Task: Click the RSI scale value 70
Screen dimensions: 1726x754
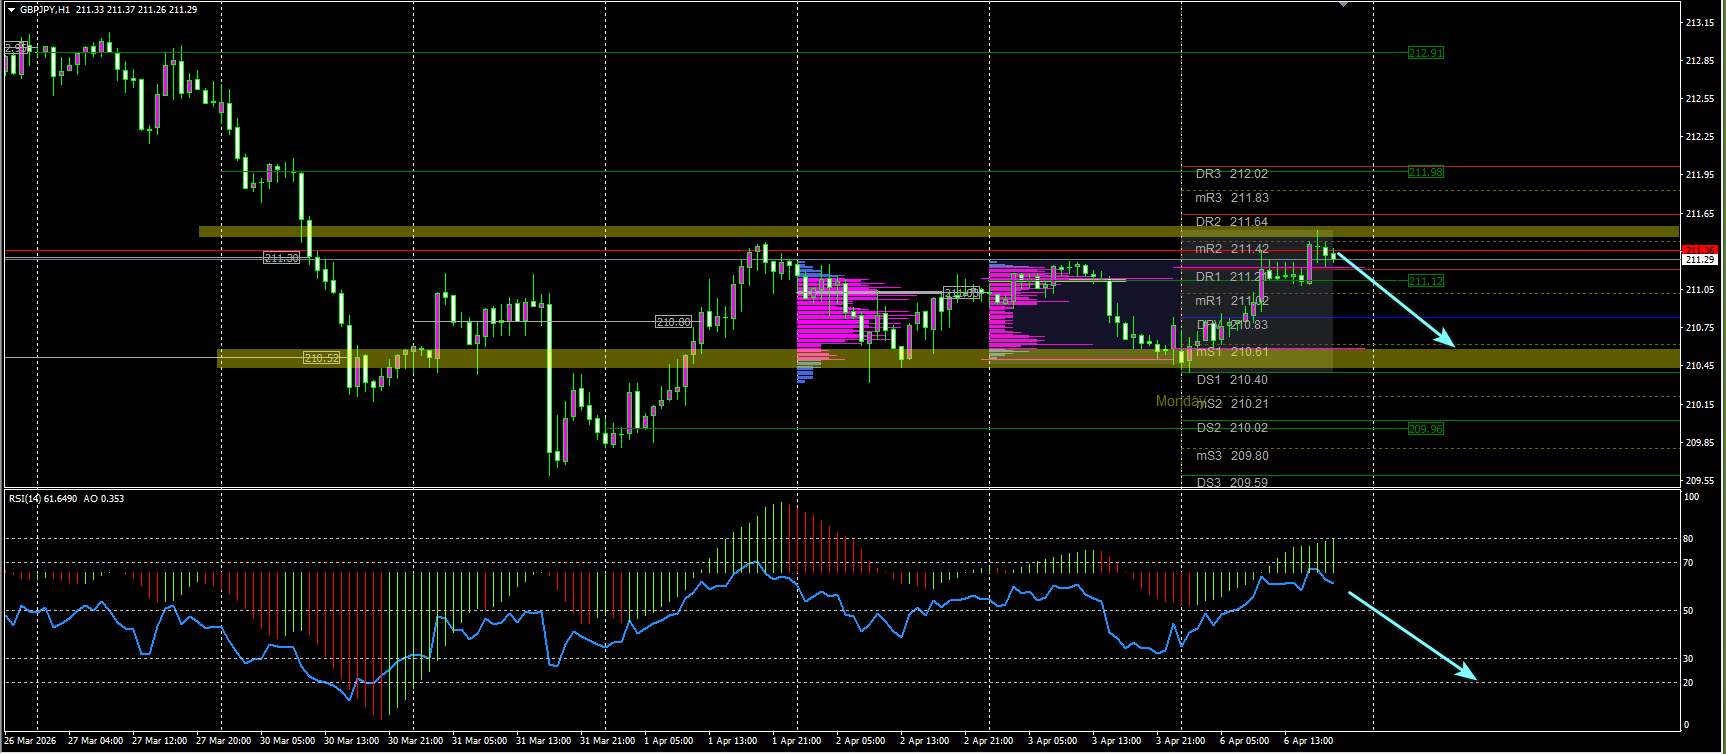Action: (1688, 563)
